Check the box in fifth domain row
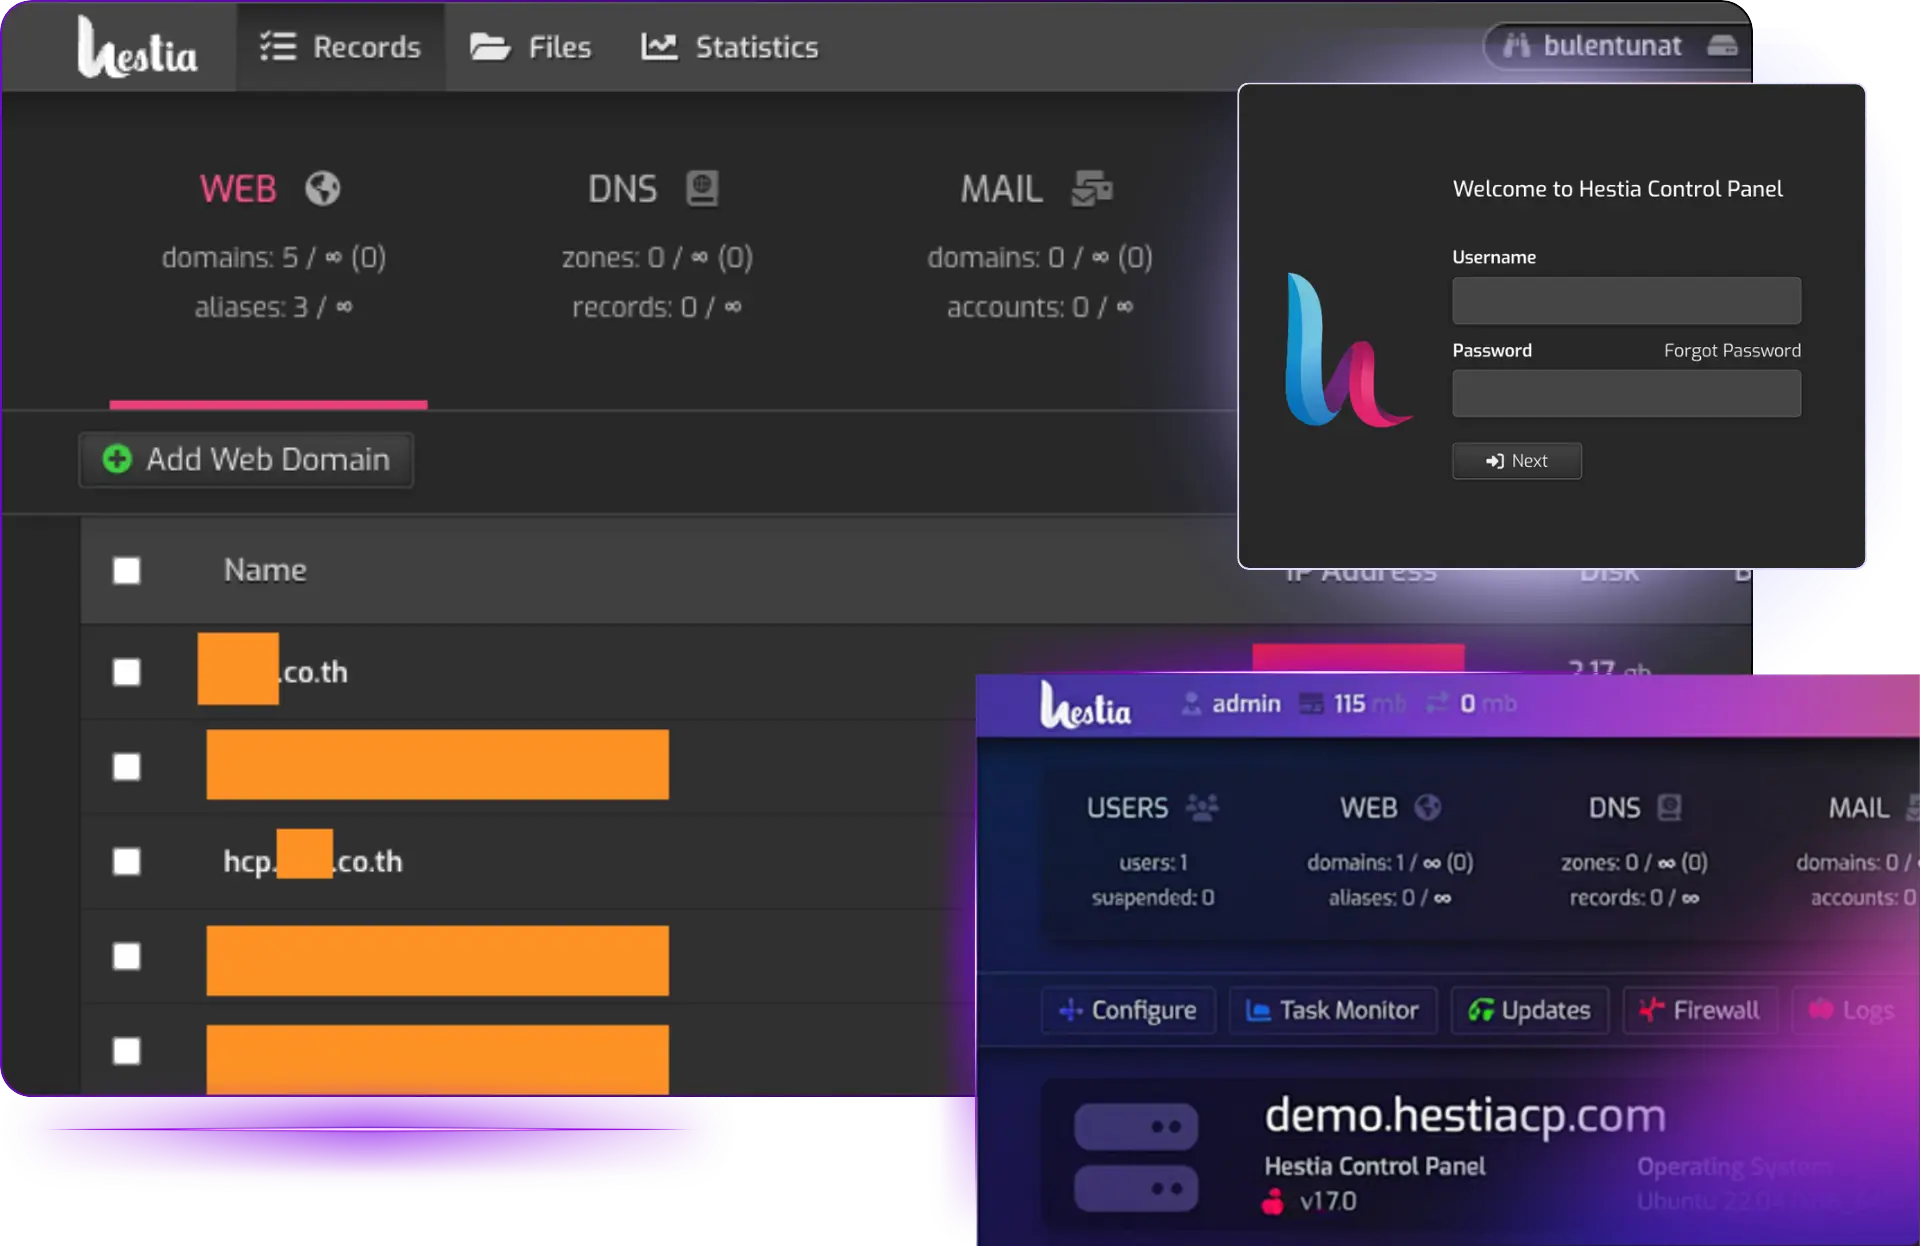 click(127, 1051)
